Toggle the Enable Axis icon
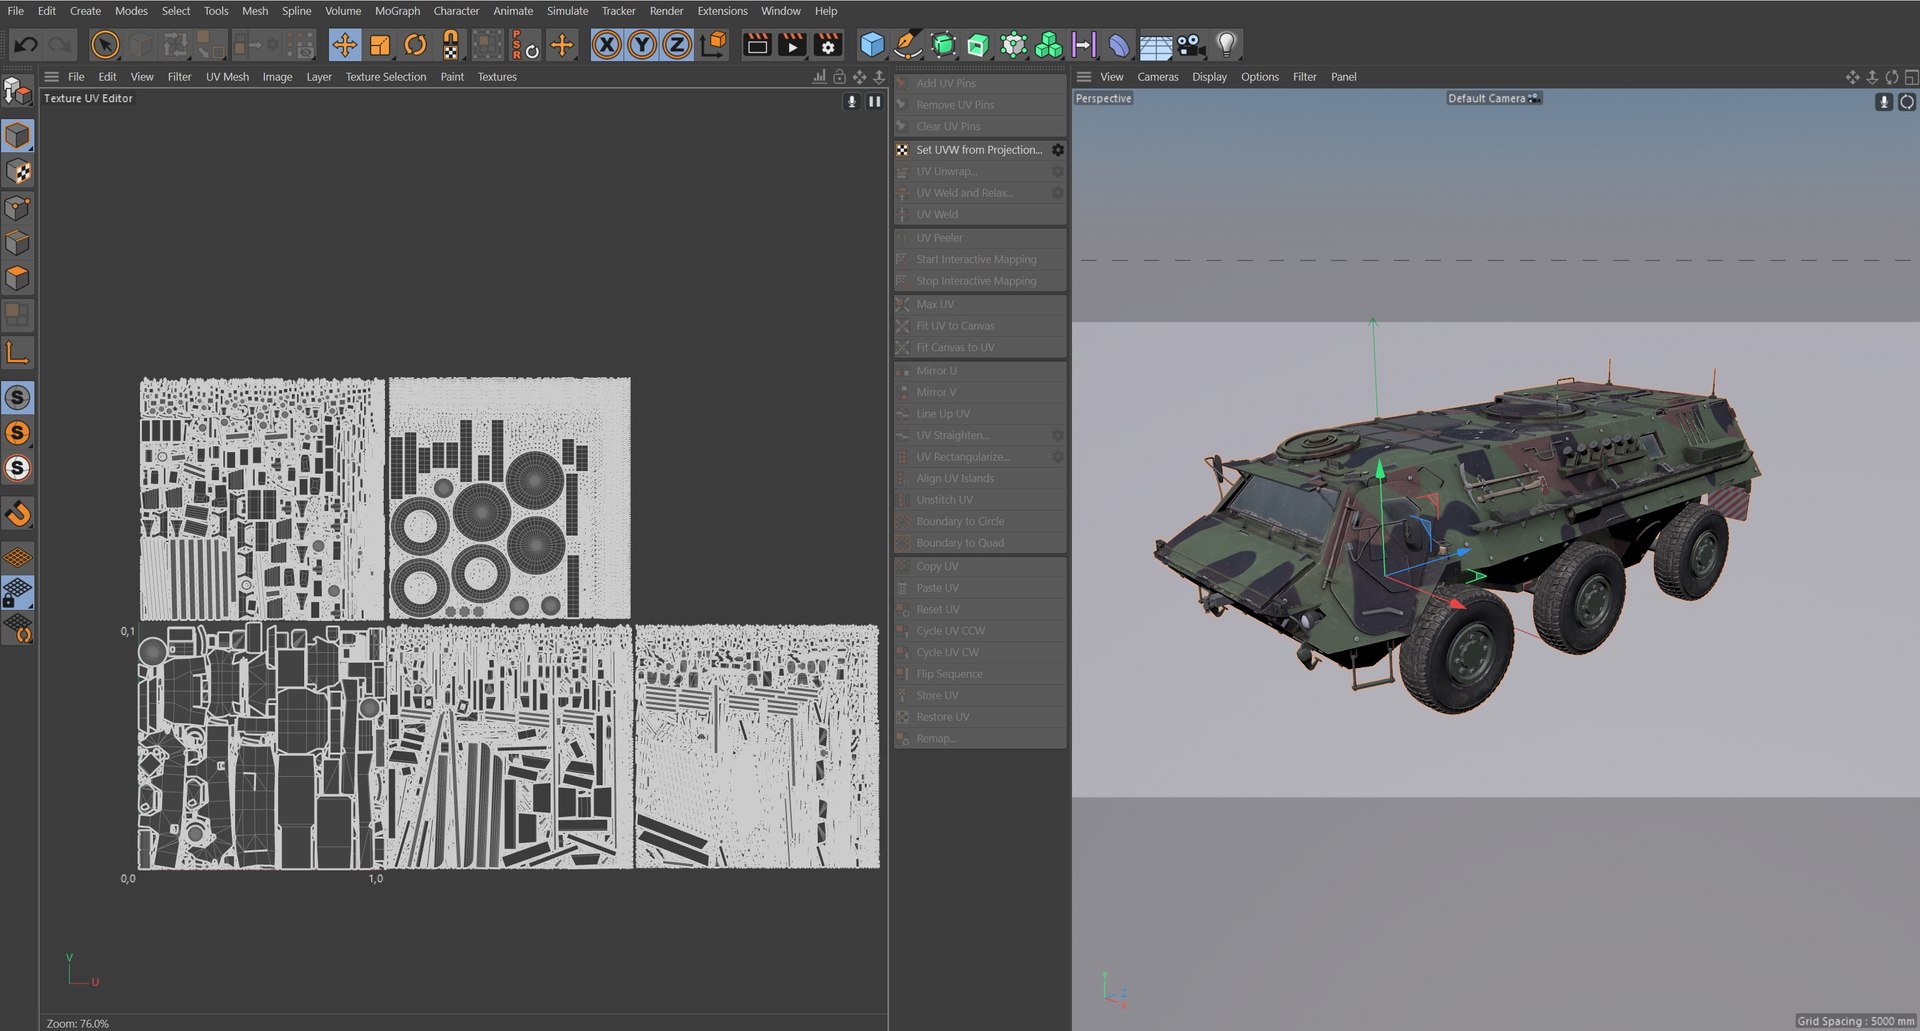 [x=18, y=352]
